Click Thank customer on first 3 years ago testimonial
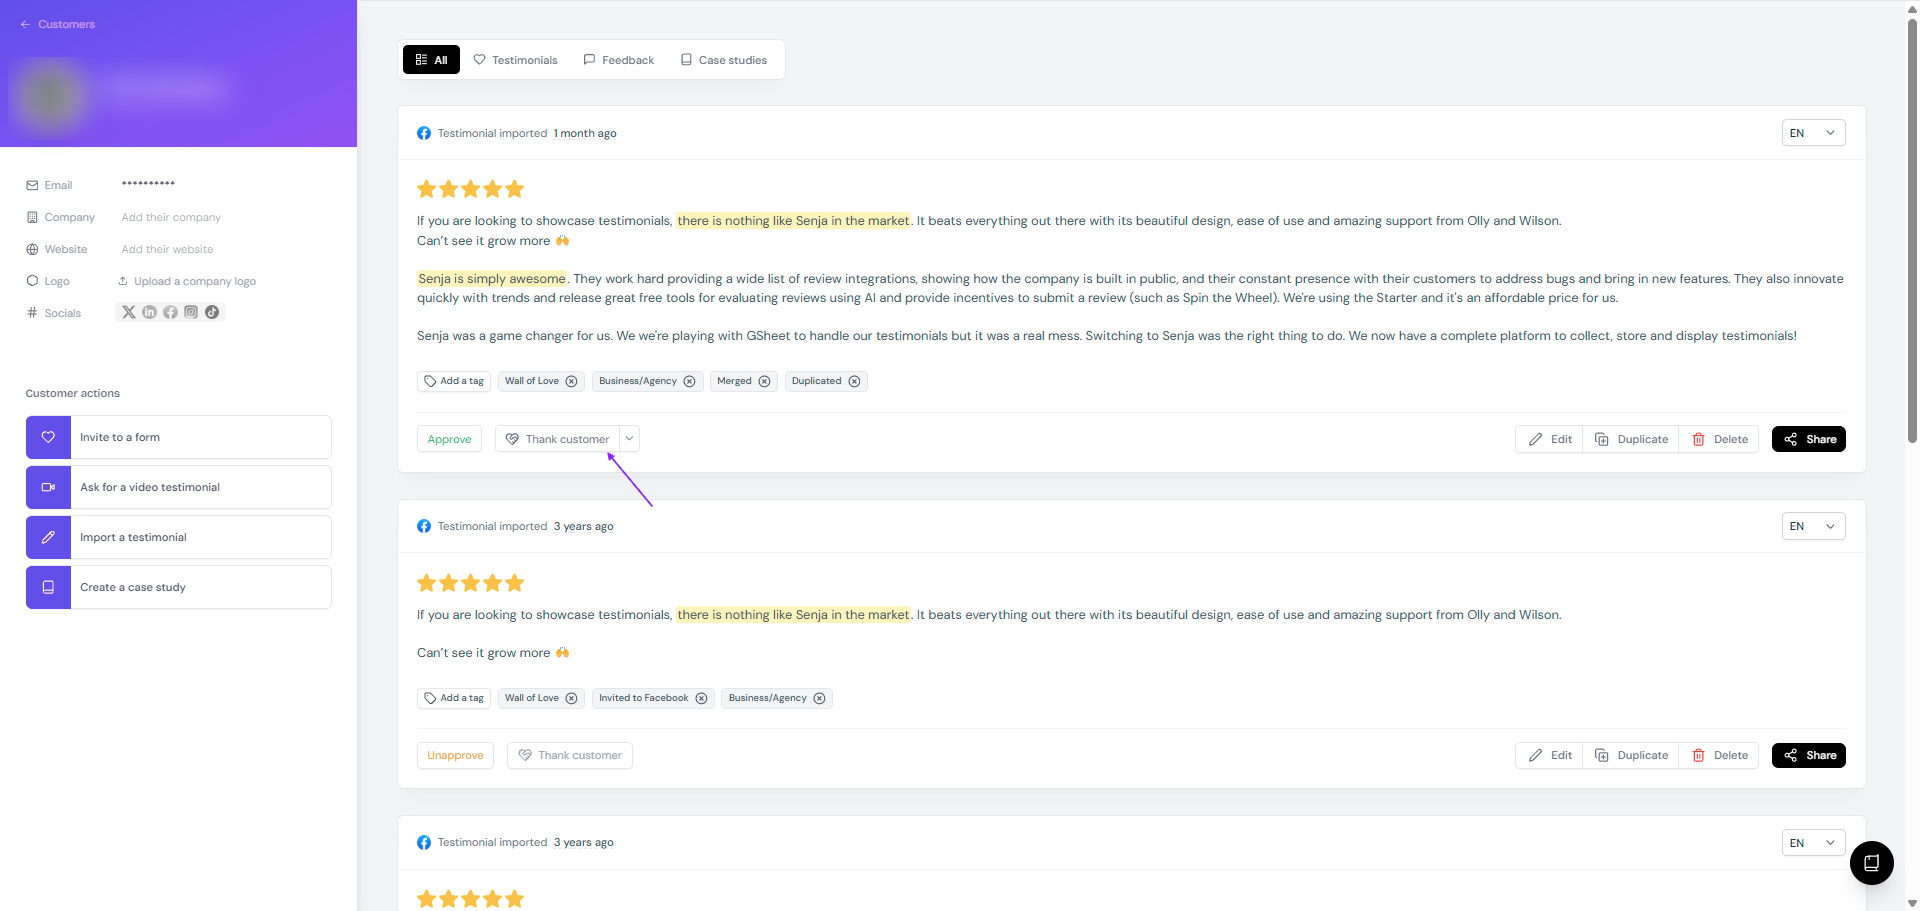 570,755
